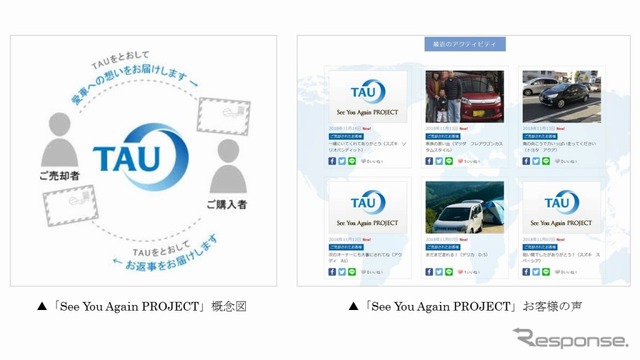This screenshot has width=640, height=360.
Task: Send the Mazda Flair Wagon post via LINE
Action: coord(449,161)
